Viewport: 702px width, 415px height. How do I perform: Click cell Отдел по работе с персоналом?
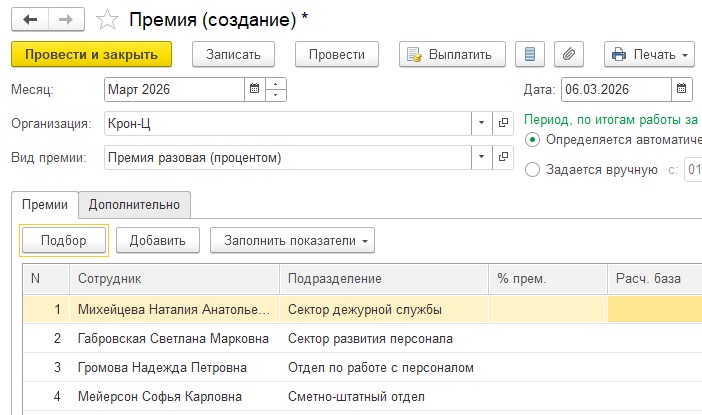tap(384, 368)
